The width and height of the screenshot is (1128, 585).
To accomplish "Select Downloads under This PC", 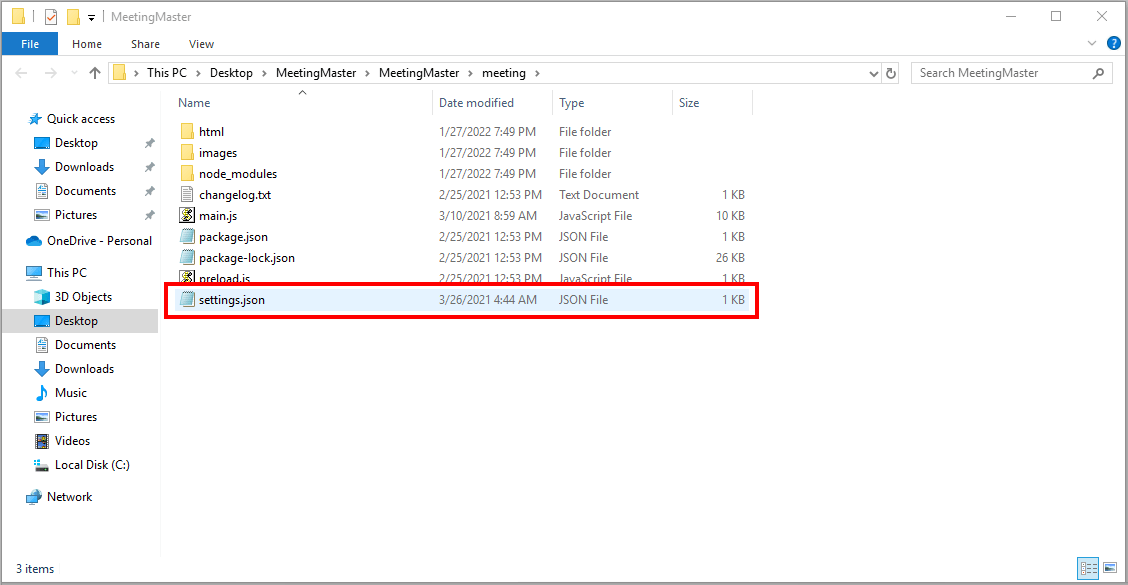I will (x=84, y=369).
